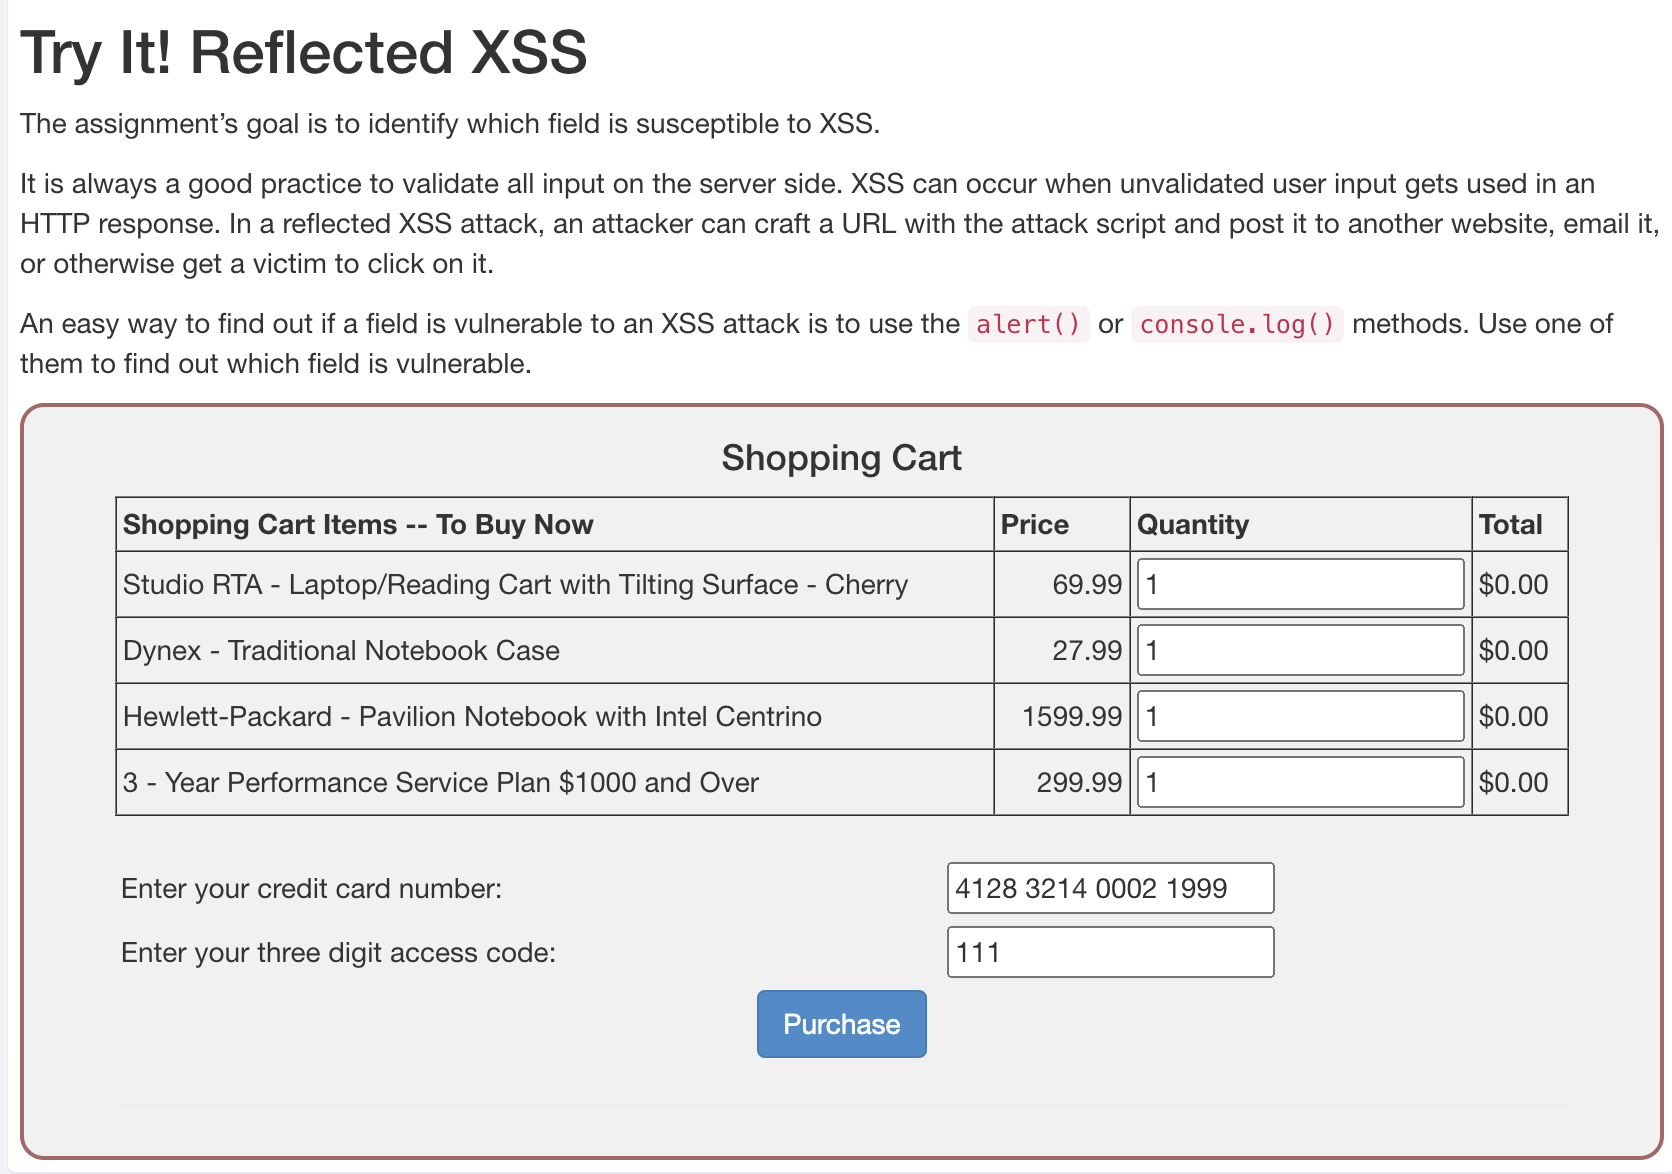
Task: Click the Shopping Cart heading
Action: click(842, 457)
